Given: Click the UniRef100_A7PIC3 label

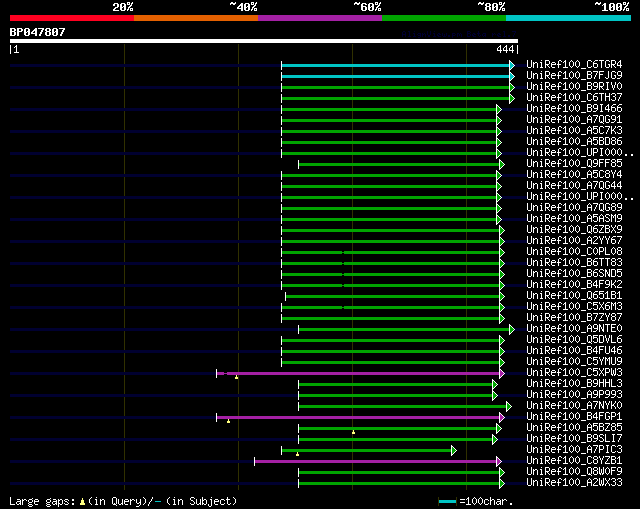Looking at the screenshot, I should (574, 450).
